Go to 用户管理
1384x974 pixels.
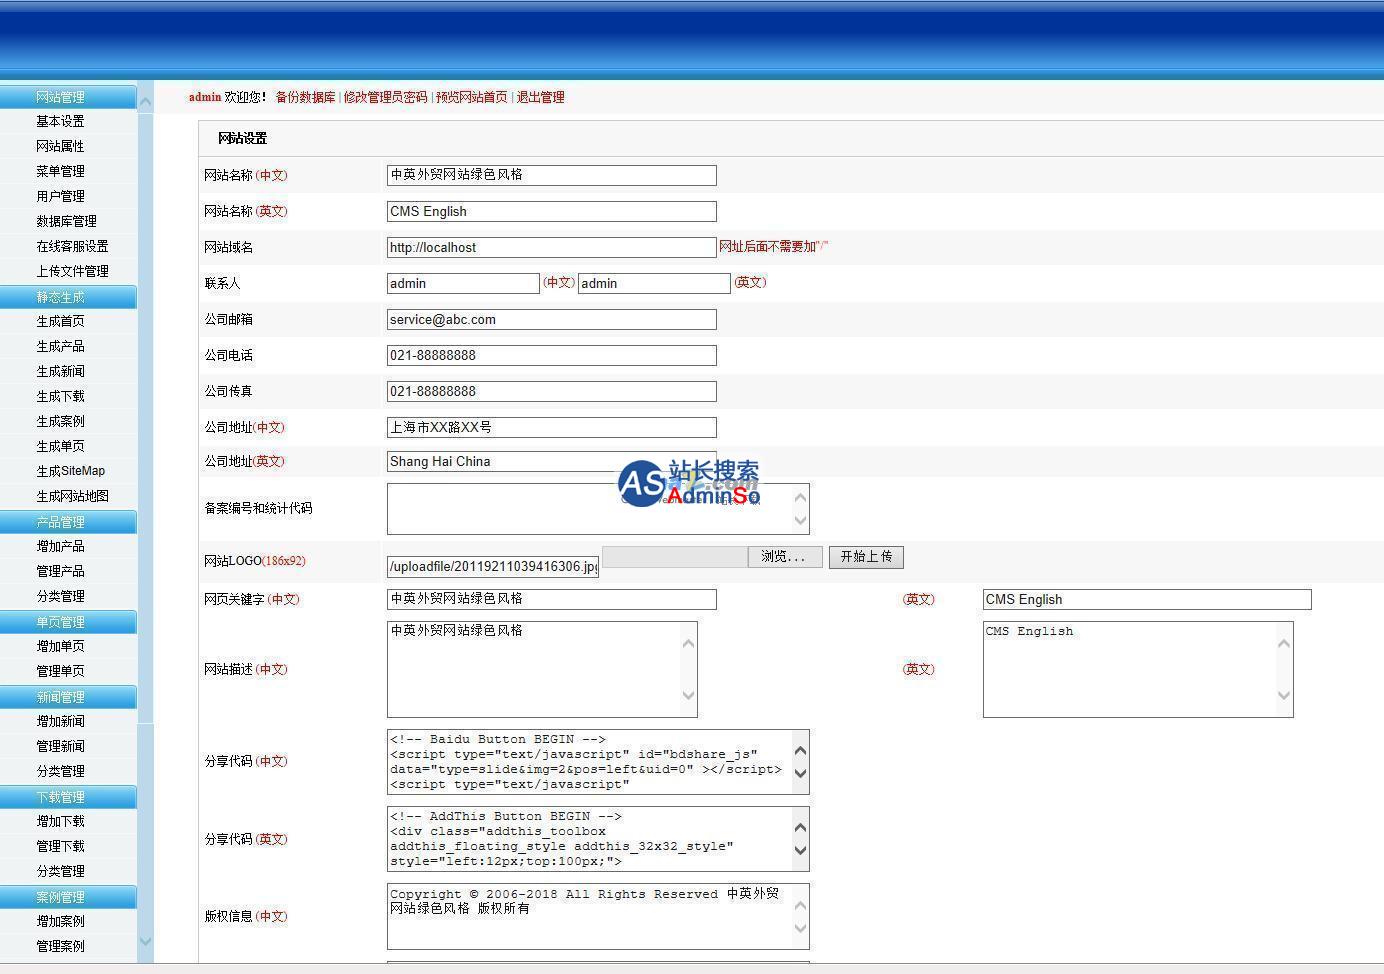tap(60, 196)
